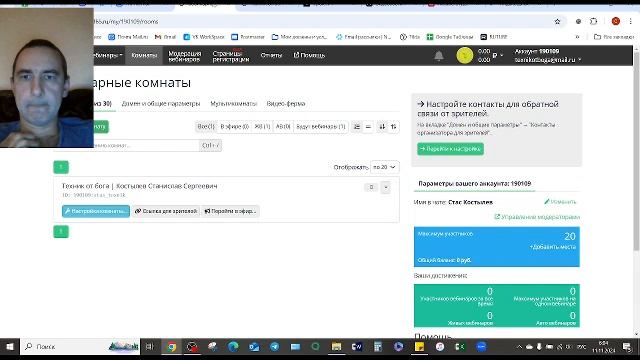Open the VK WorkSpace bookmark

point(204,37)
